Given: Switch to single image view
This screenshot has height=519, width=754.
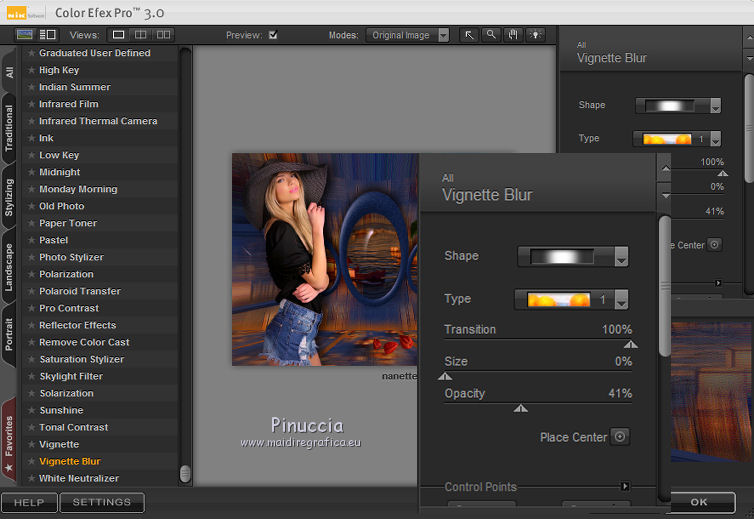Looking at the screenshot, I should click(x=119, y=35).
